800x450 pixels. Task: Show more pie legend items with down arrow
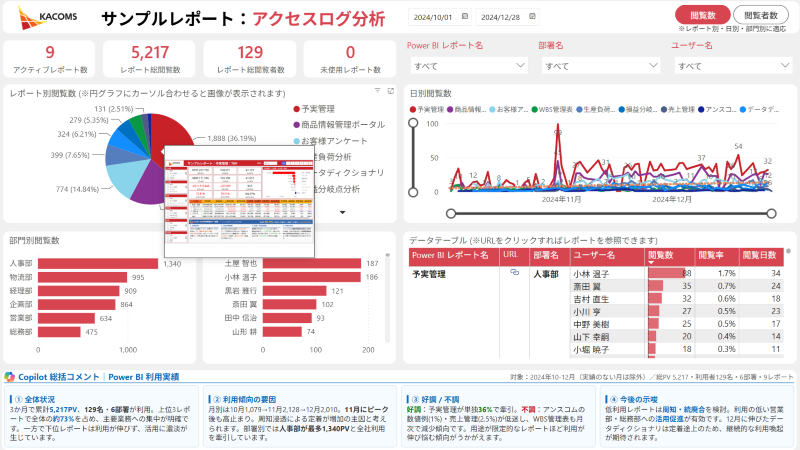tap(342, 212)
